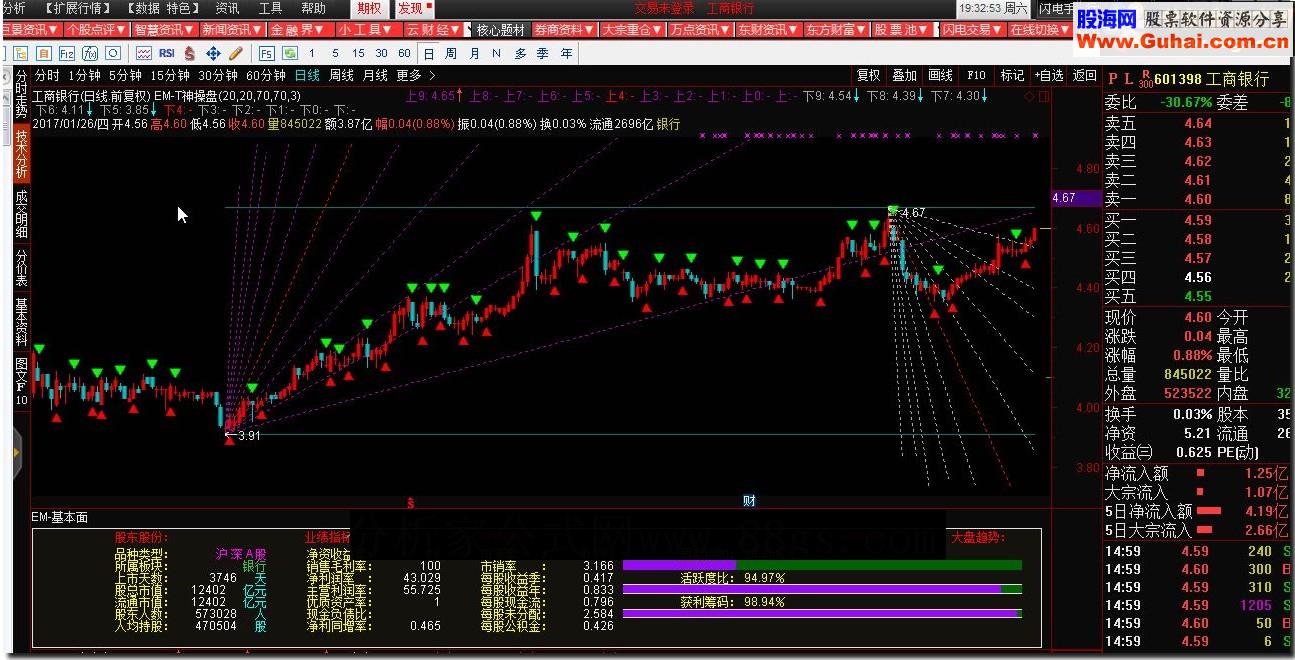Open the 股票池 dropdown

[x=902, y=30]
